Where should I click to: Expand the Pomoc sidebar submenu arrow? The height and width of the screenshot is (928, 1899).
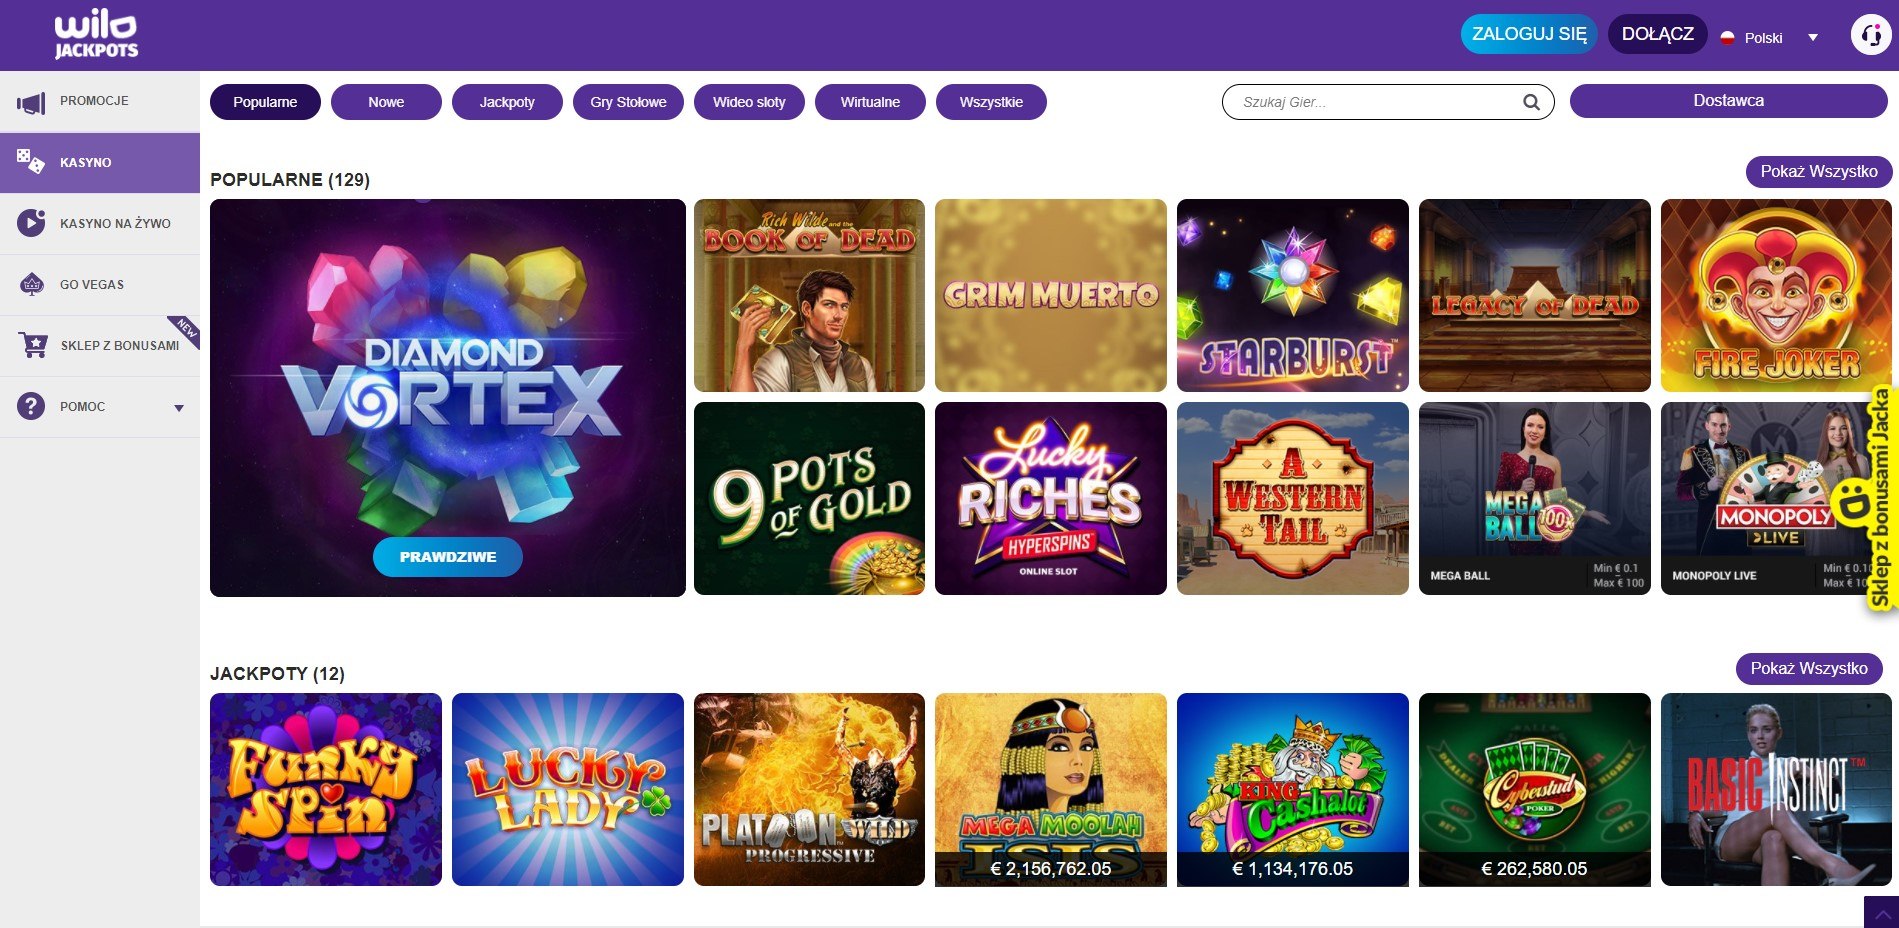(x=179, y=408)
